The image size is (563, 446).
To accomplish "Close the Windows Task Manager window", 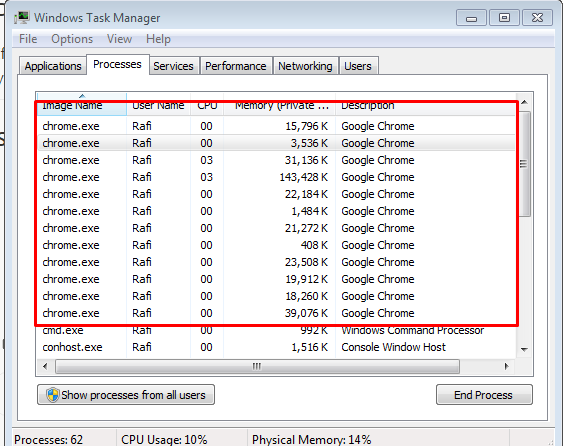I will [x=537, y=18].
